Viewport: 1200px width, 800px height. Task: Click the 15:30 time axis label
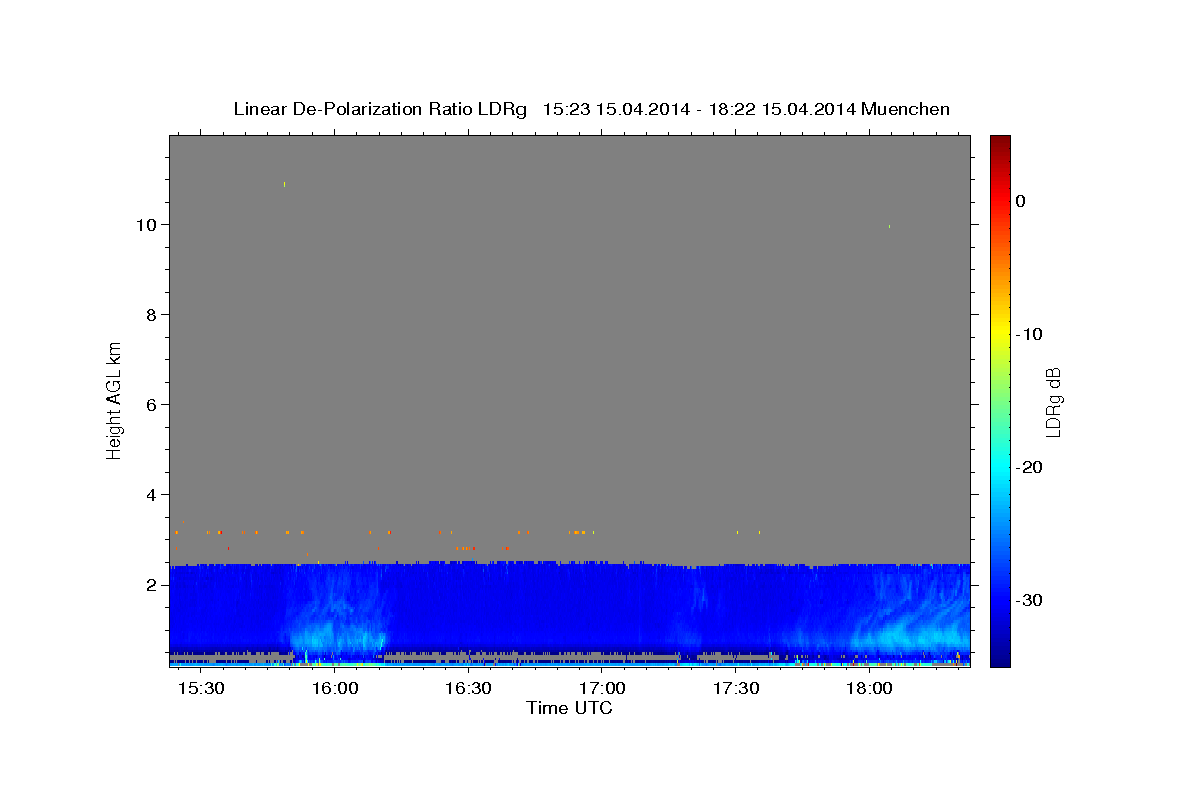pos(201,689)
